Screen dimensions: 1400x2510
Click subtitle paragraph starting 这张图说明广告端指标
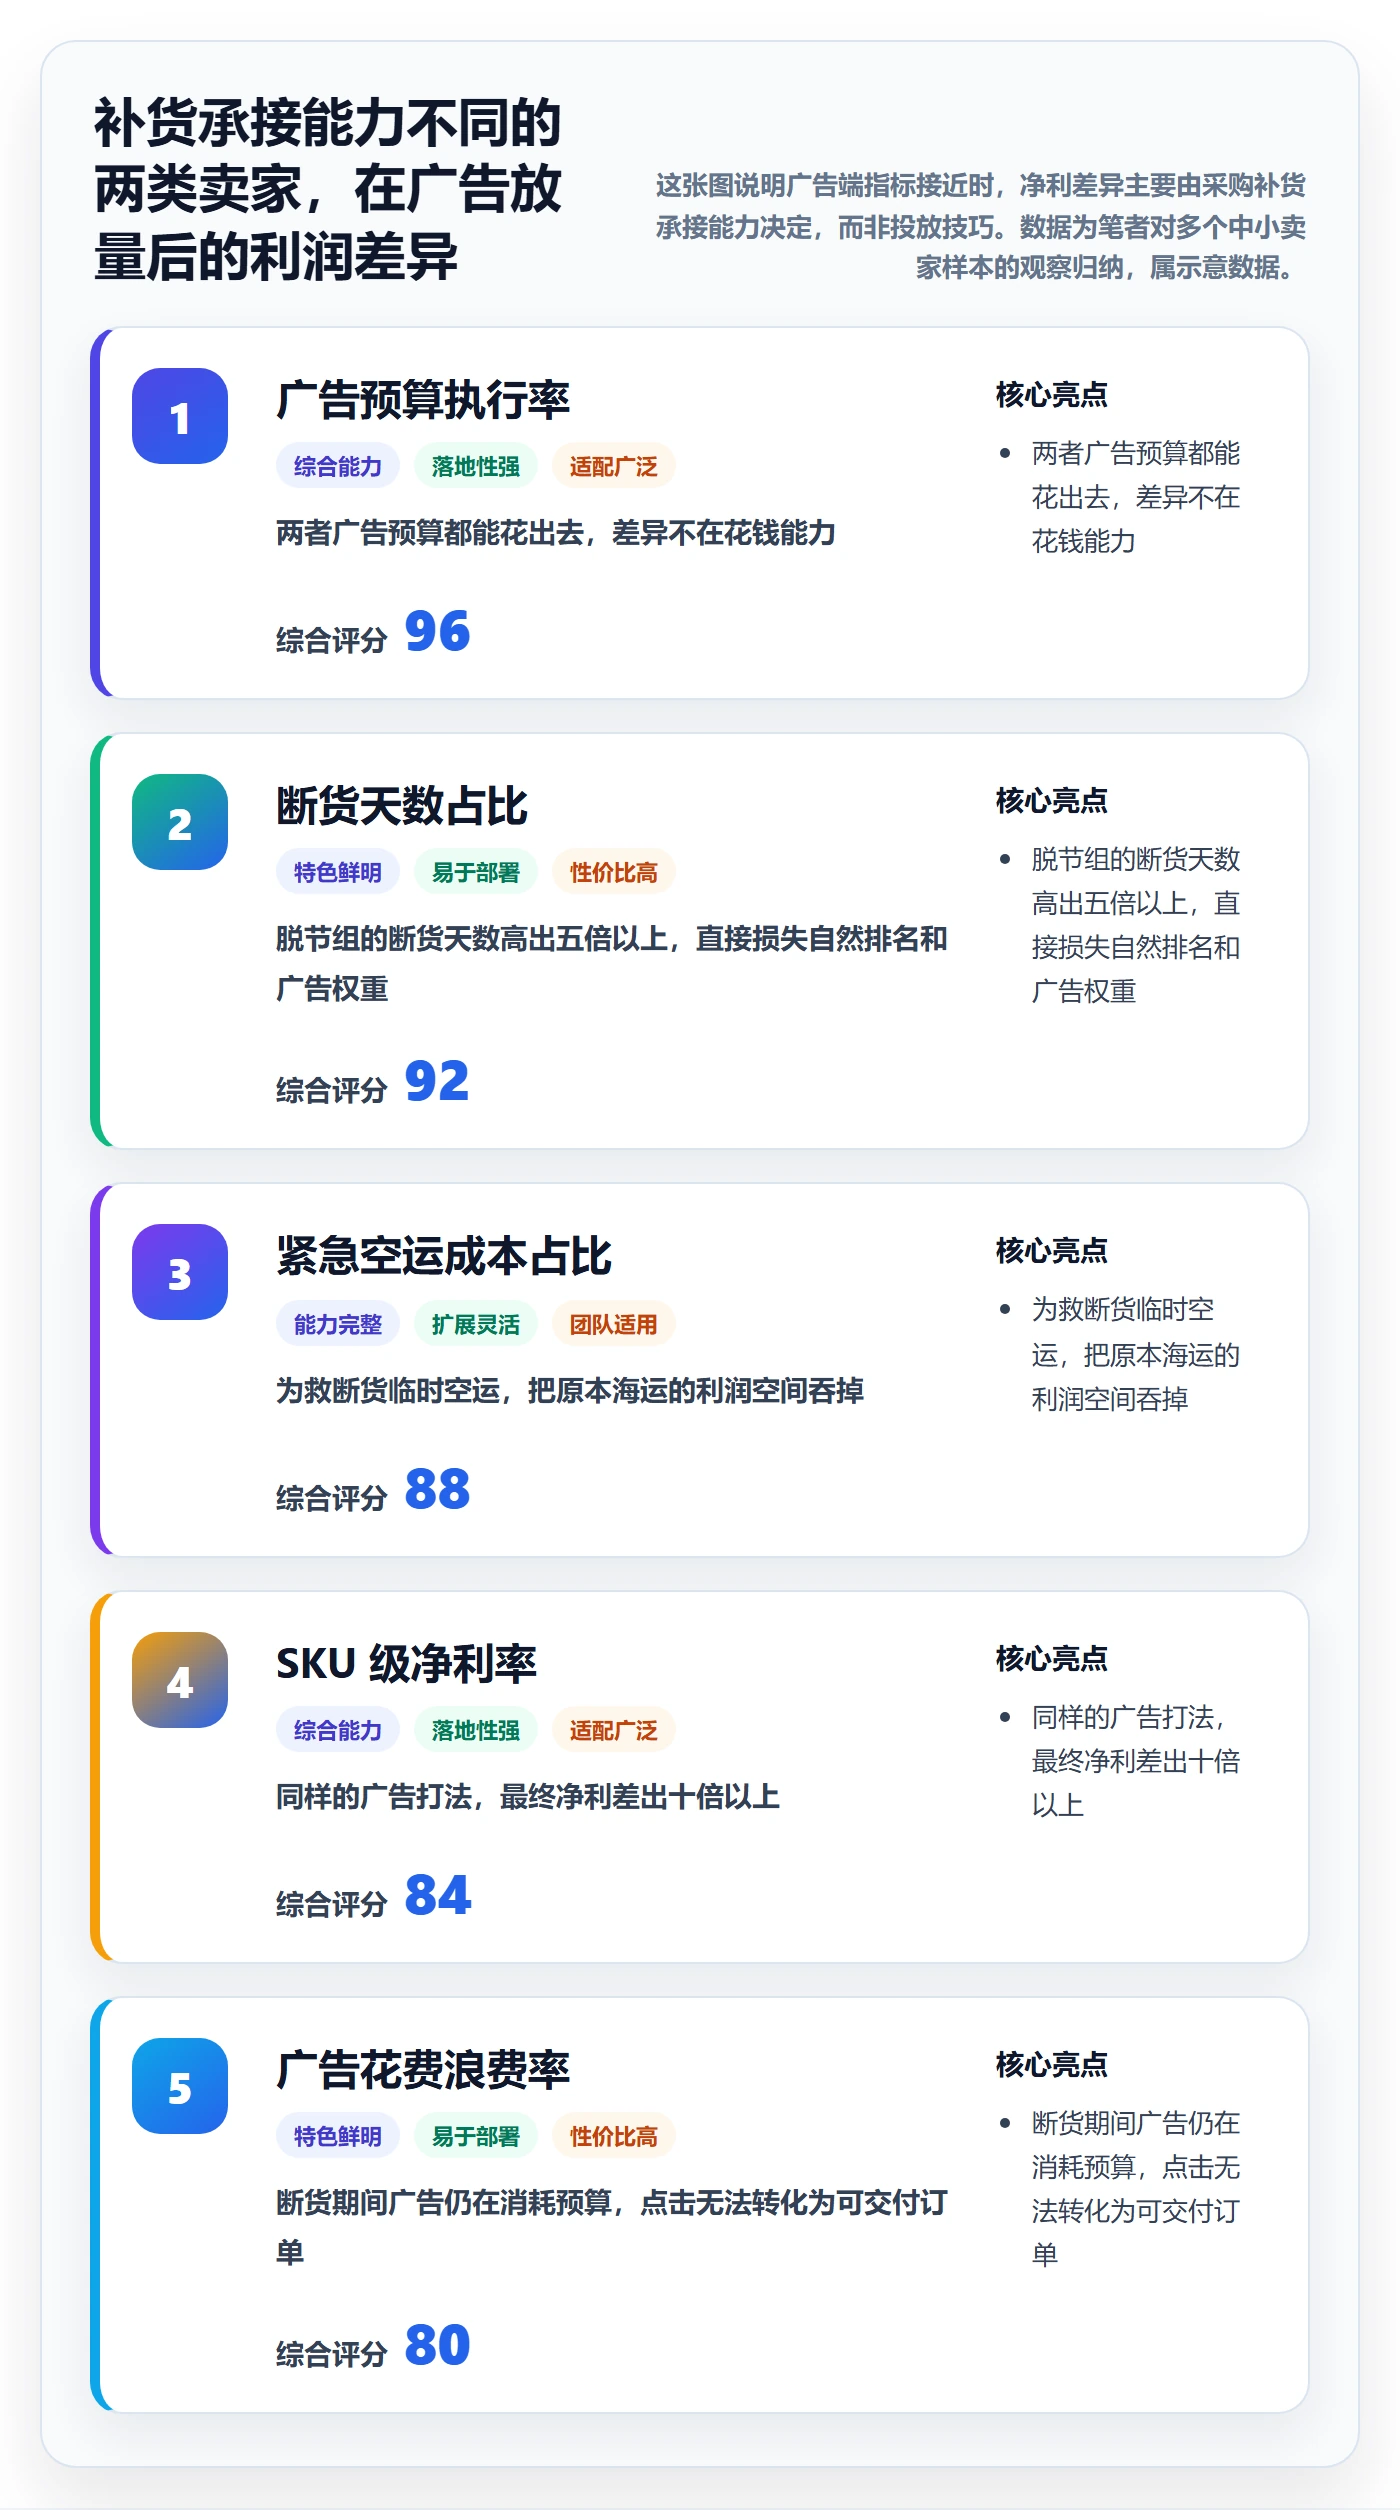pos(980,226)
